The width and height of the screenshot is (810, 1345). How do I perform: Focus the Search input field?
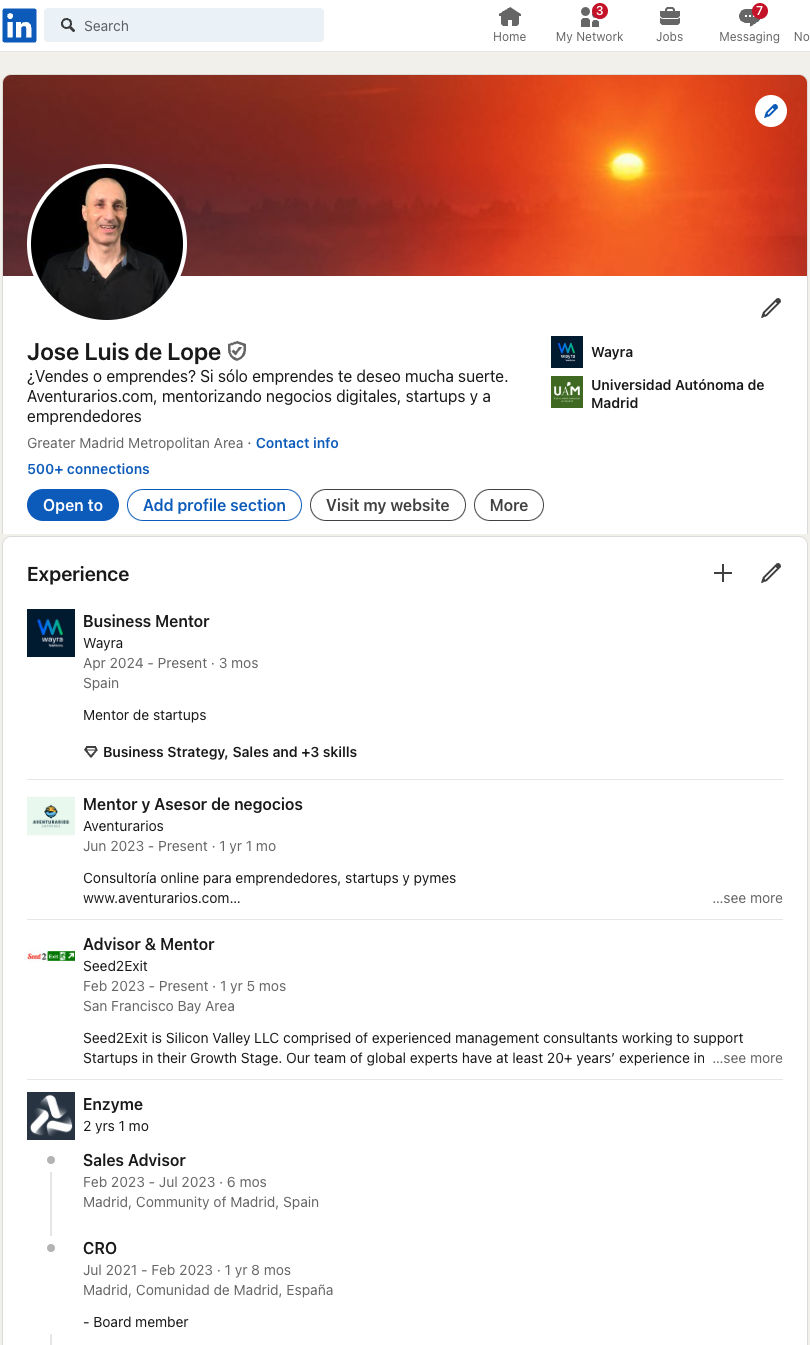tap(185, 25)
